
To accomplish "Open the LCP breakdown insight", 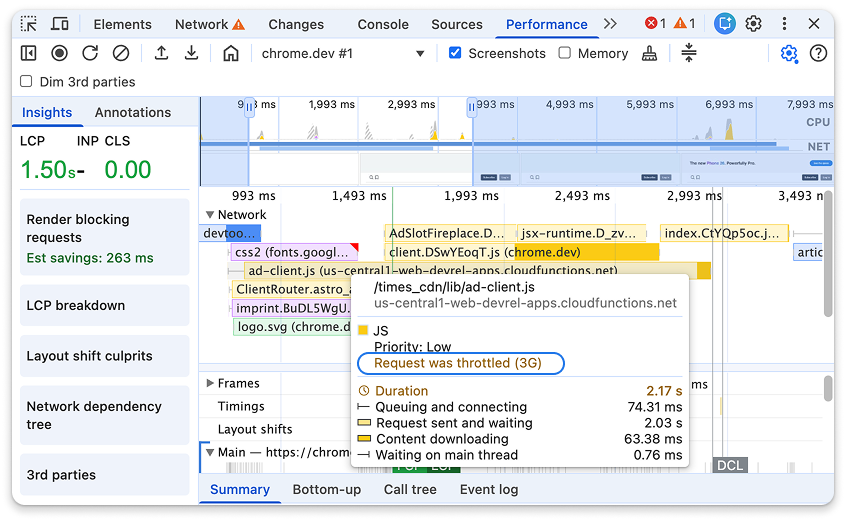I will pos(104,305).
